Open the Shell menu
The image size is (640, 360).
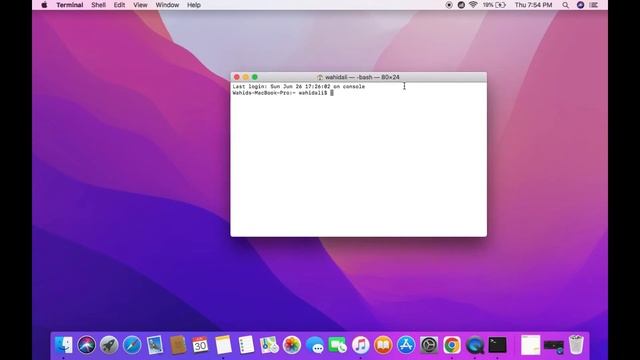pos(98,5)
